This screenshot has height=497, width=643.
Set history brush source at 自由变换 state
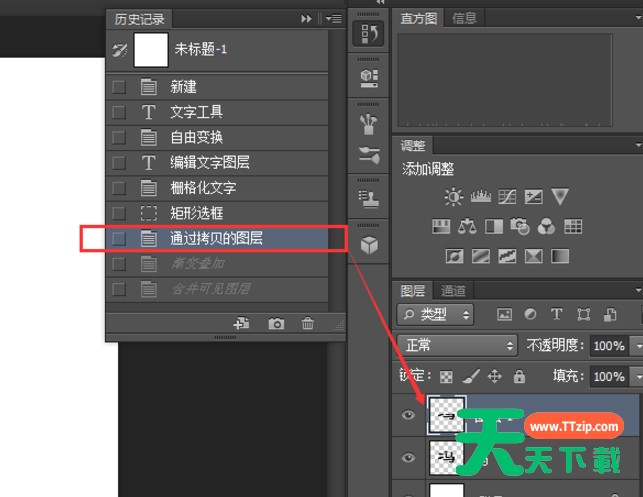pos(119,137)
